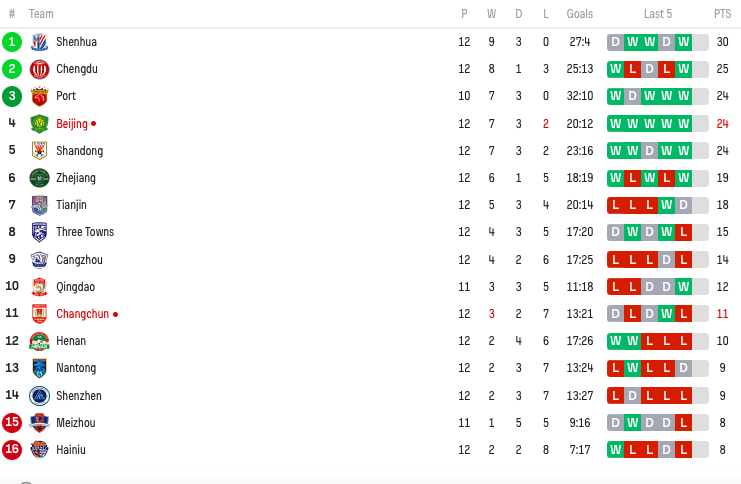
Task: Click the highlighted Changchun team name
Action: 83,314
